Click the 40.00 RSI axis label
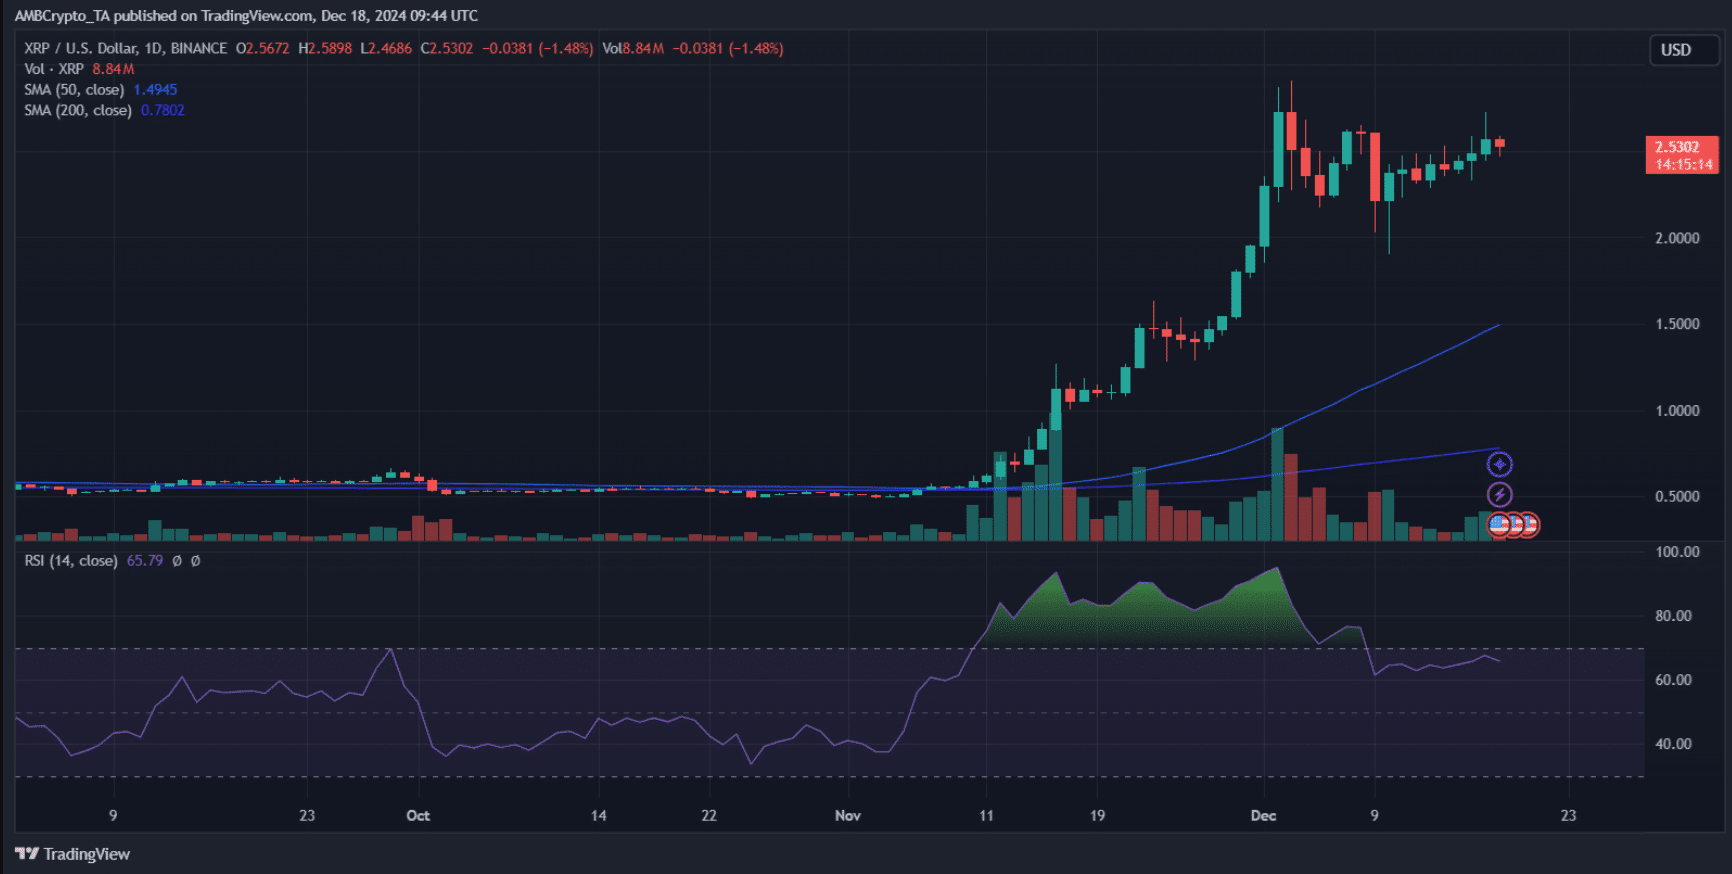1732x874 pixels. [1673, 744]
